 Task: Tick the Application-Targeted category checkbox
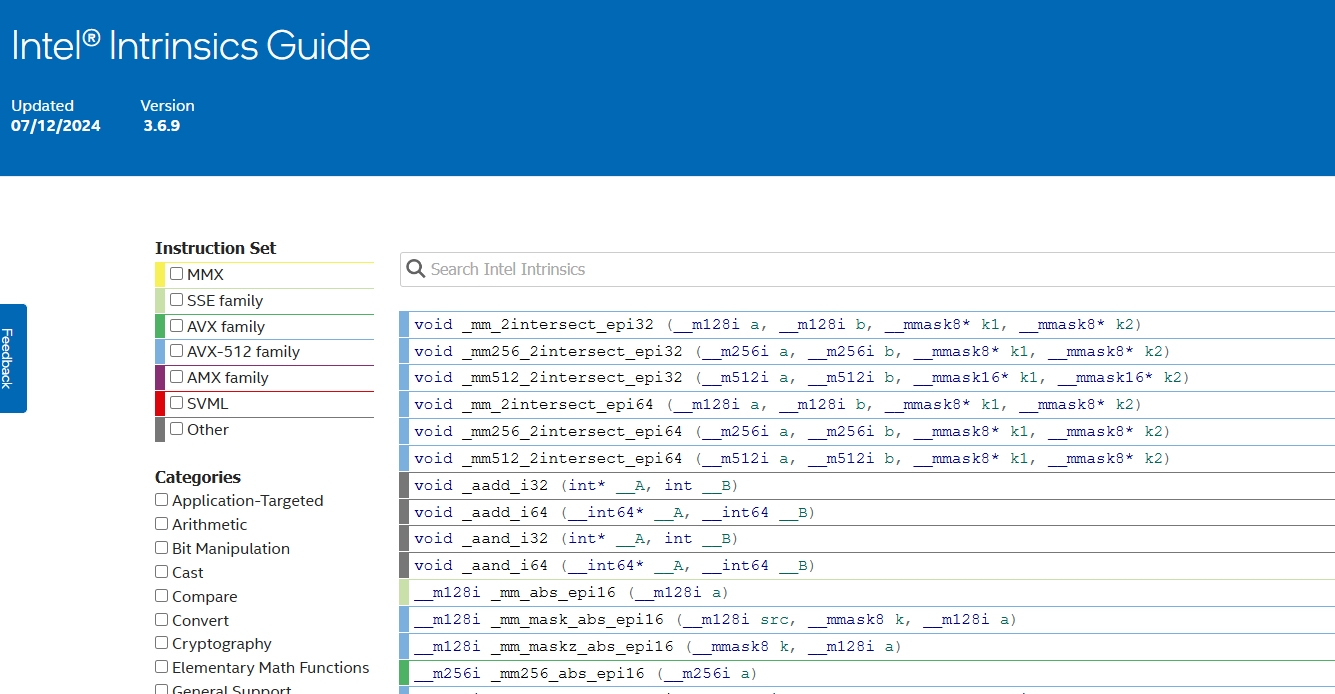(161, 500)
